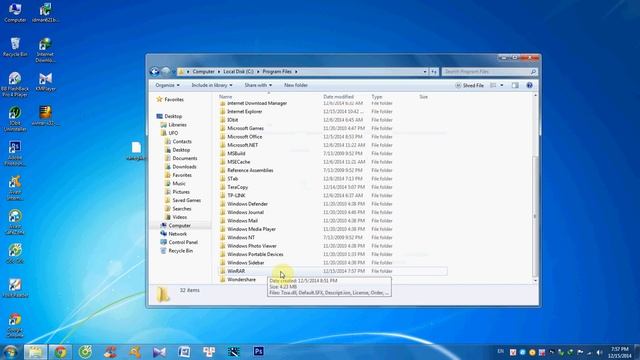Open the view options dropdown arrow

click(x=502, y=85)
